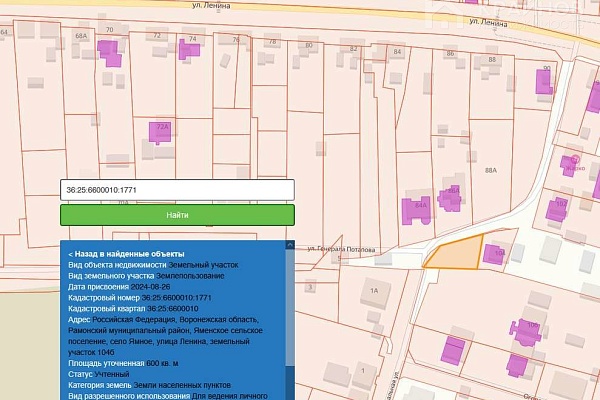
Task: Select the orange highlighted land parcel
Action: 455,255
